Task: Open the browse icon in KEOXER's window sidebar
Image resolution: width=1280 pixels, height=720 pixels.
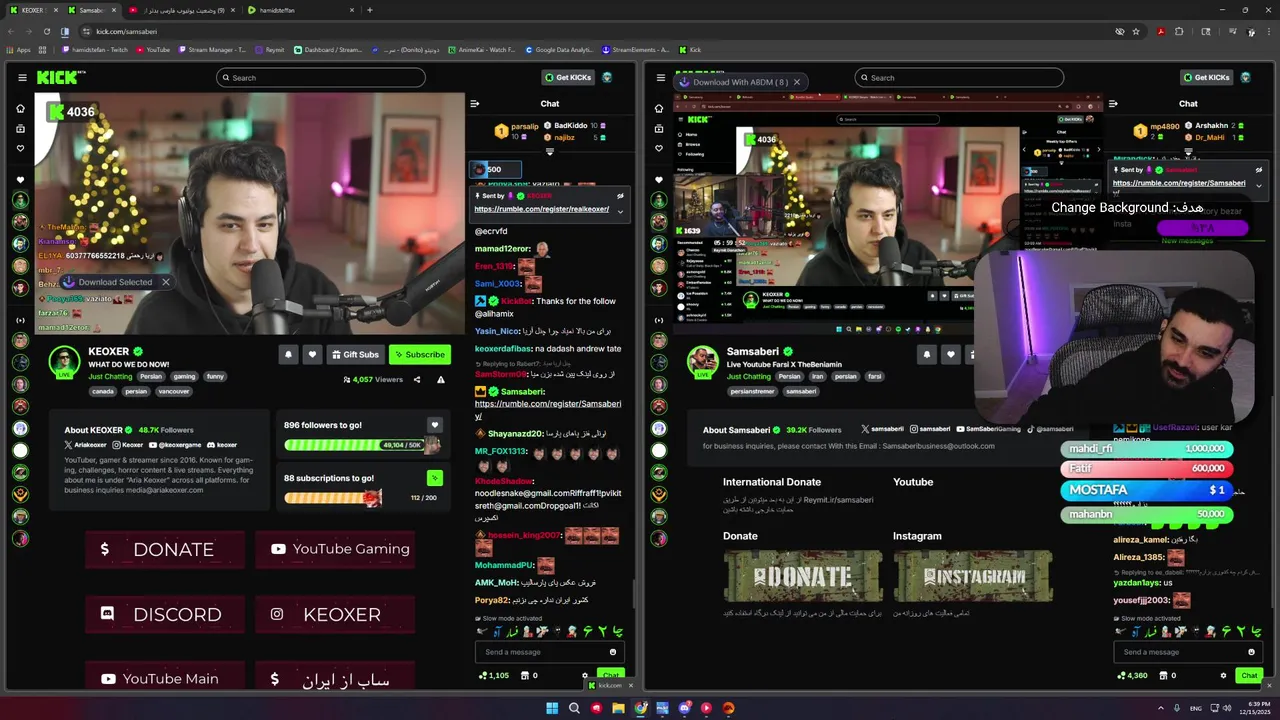Action: click(x=20, y=128)
